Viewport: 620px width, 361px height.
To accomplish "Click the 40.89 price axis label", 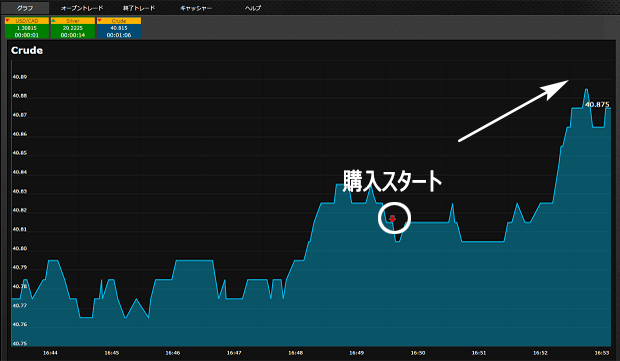I will [x=20, y=77].
